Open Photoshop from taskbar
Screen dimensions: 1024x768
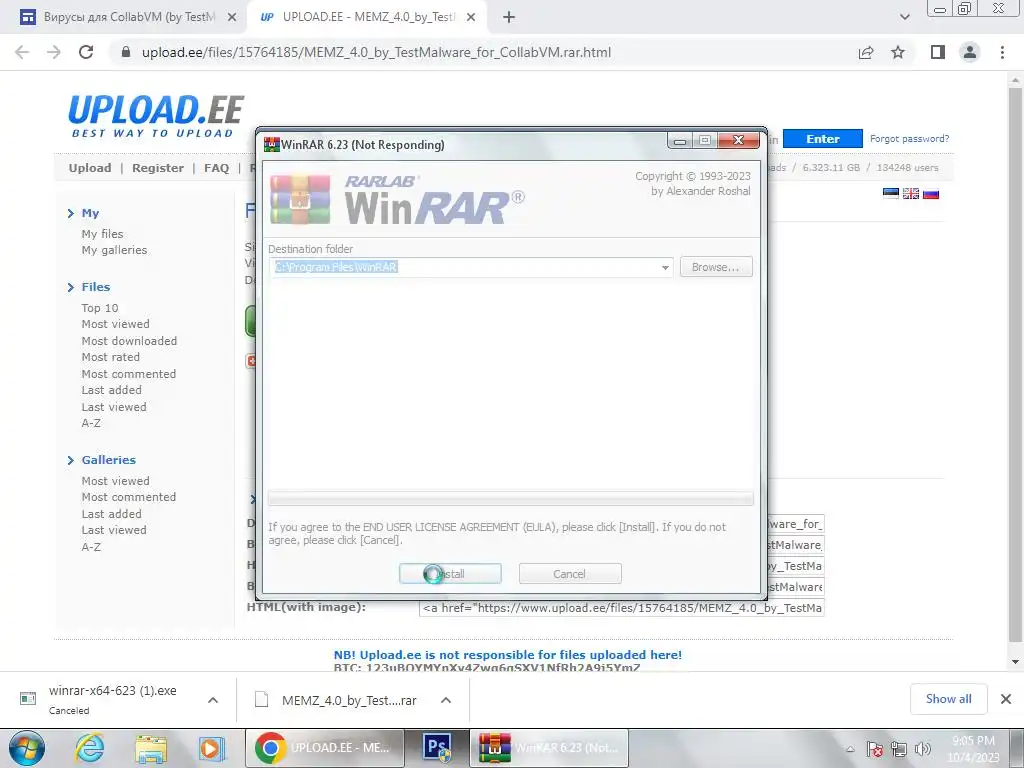point(437,748)
